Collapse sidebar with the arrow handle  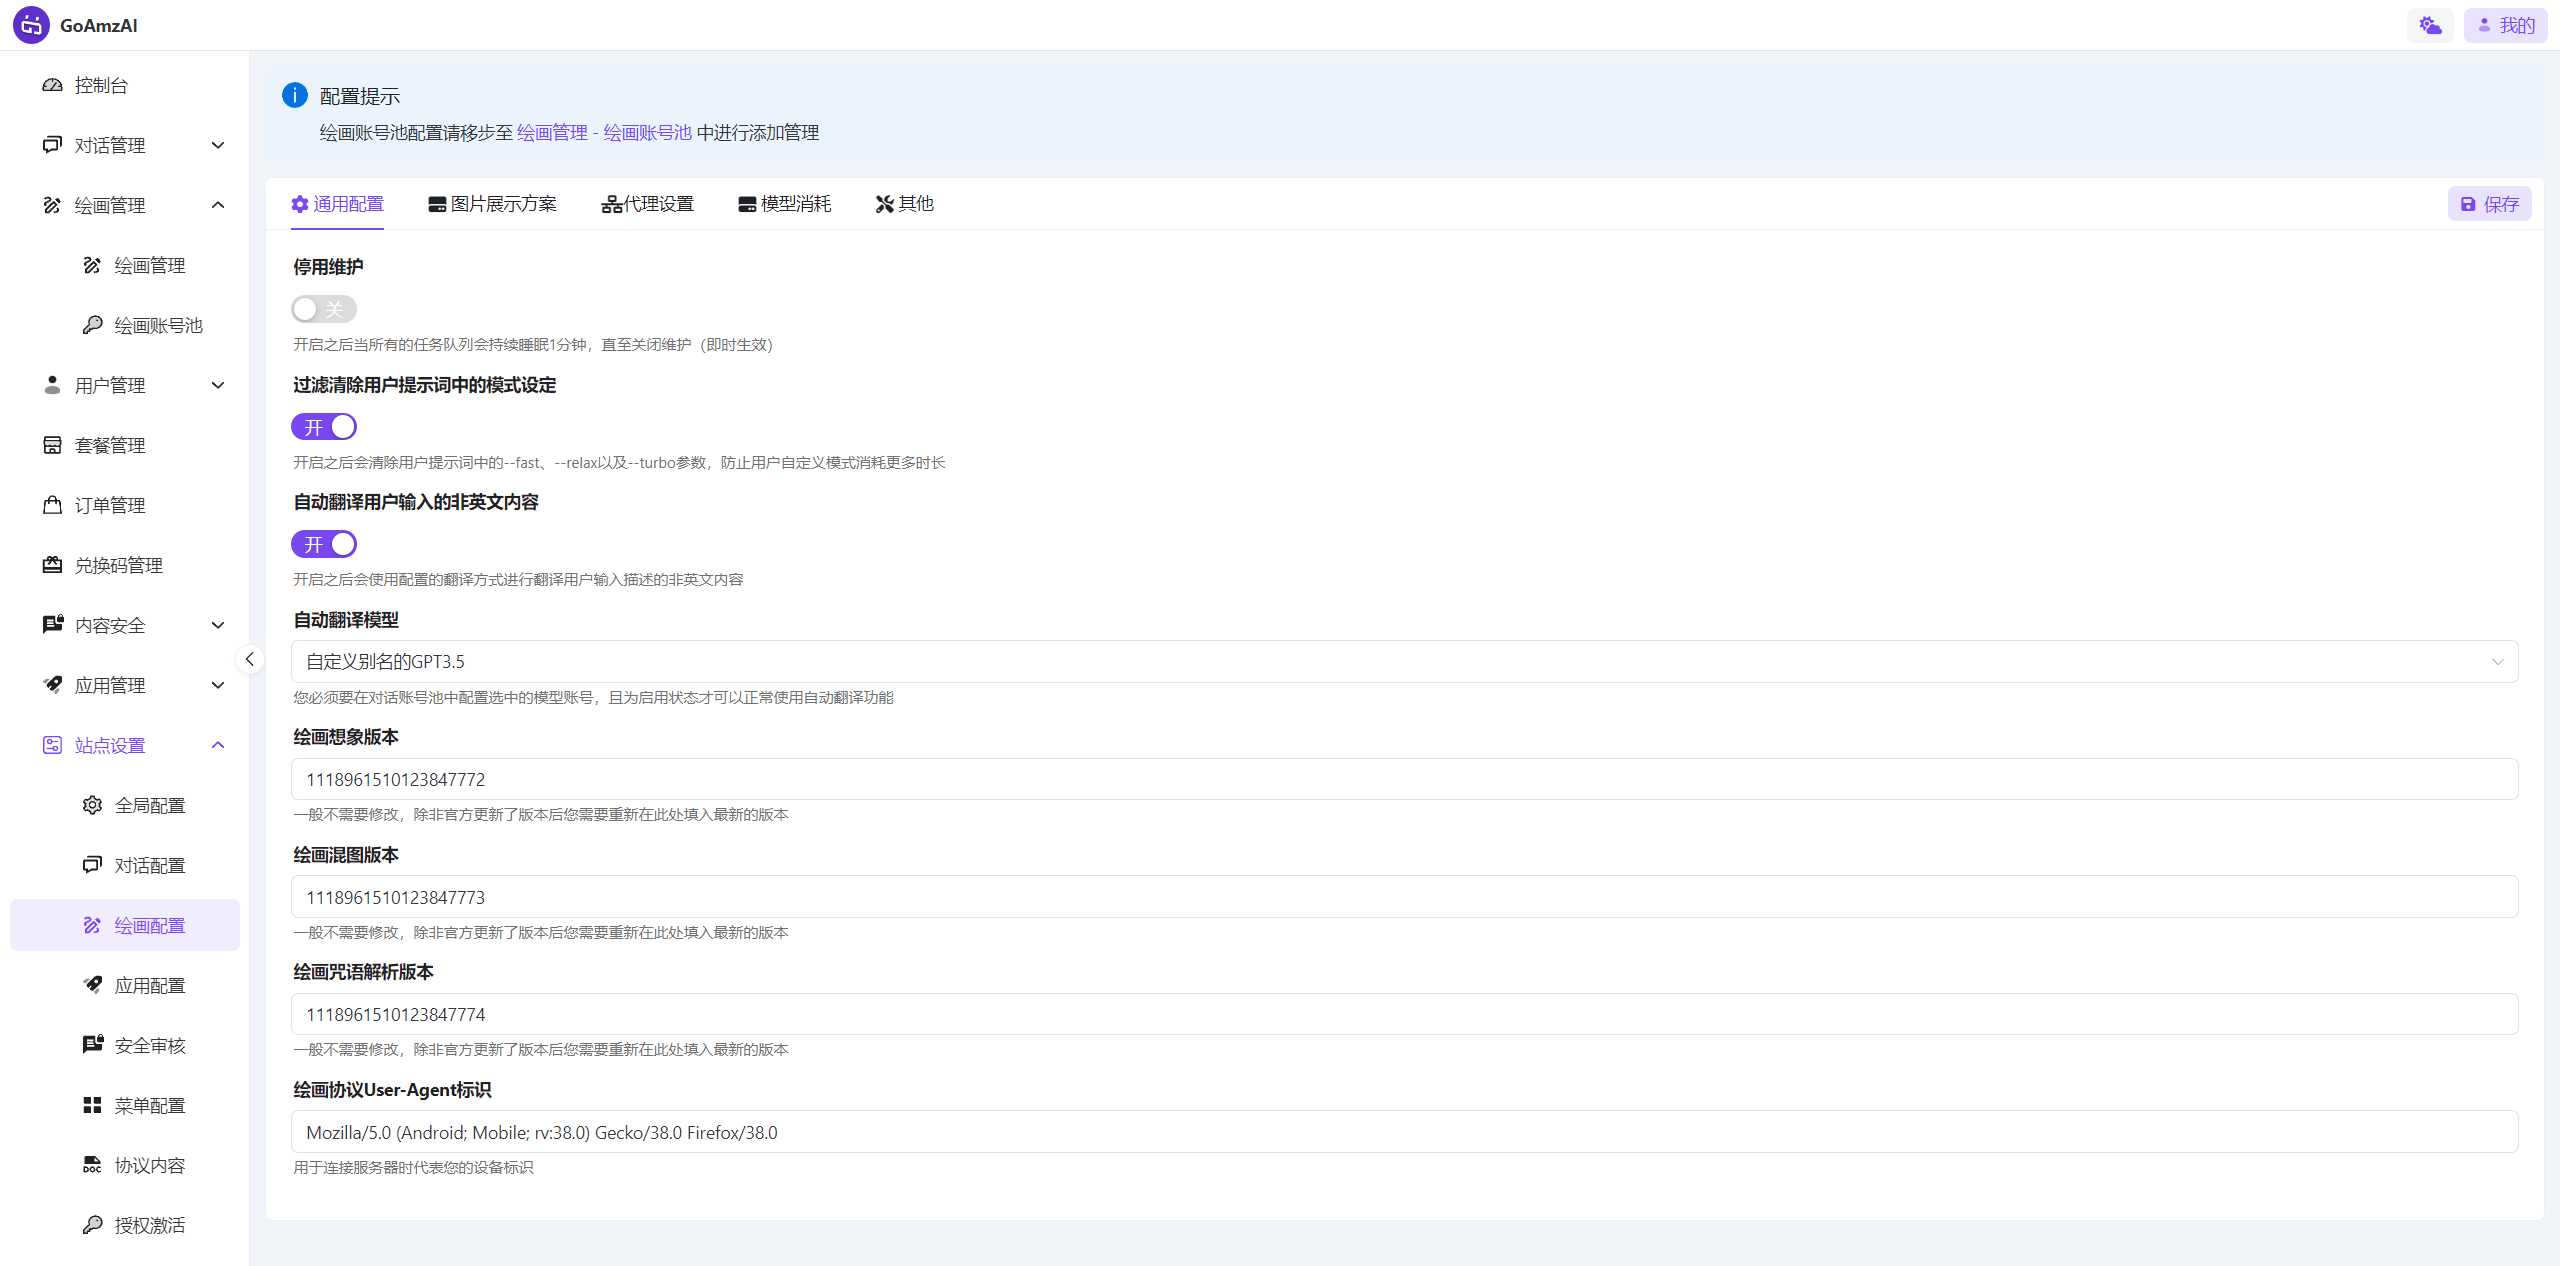250,659
